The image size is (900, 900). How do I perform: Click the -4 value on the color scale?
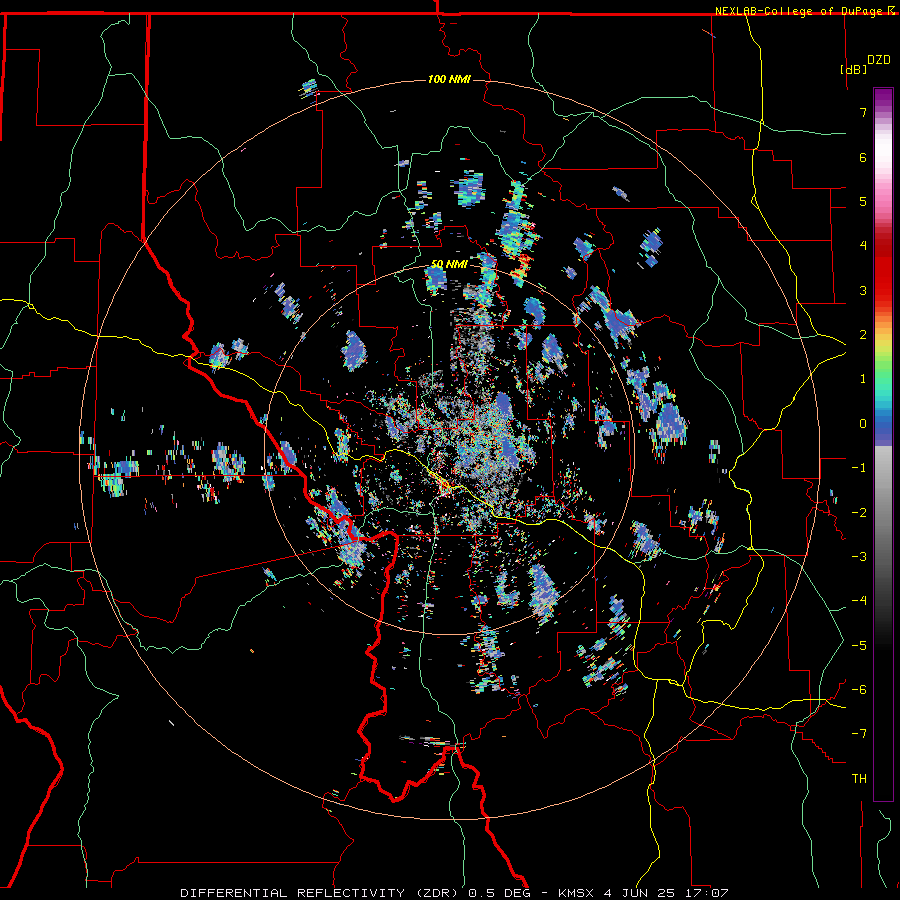pyautogui.click(x=859, y=601)
